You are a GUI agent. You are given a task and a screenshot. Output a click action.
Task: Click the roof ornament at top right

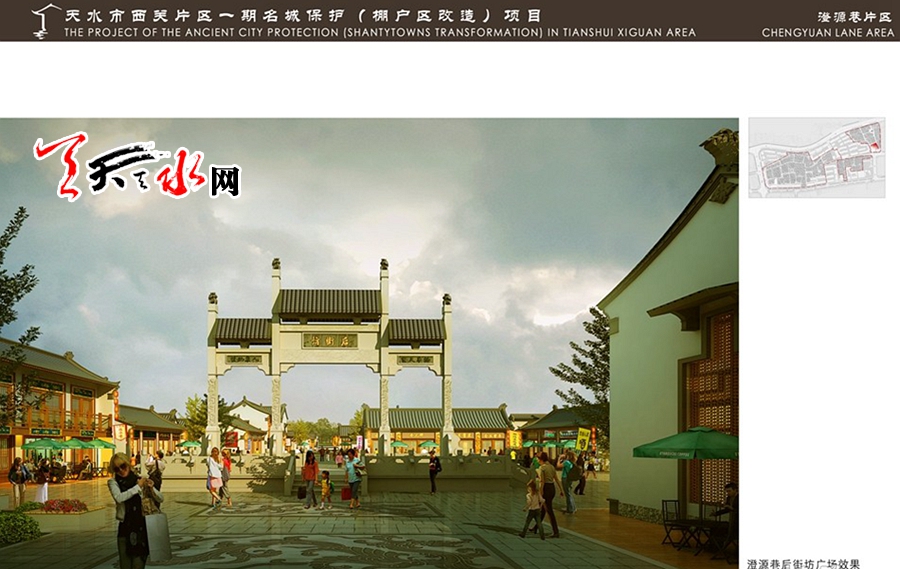pos(720,148)
